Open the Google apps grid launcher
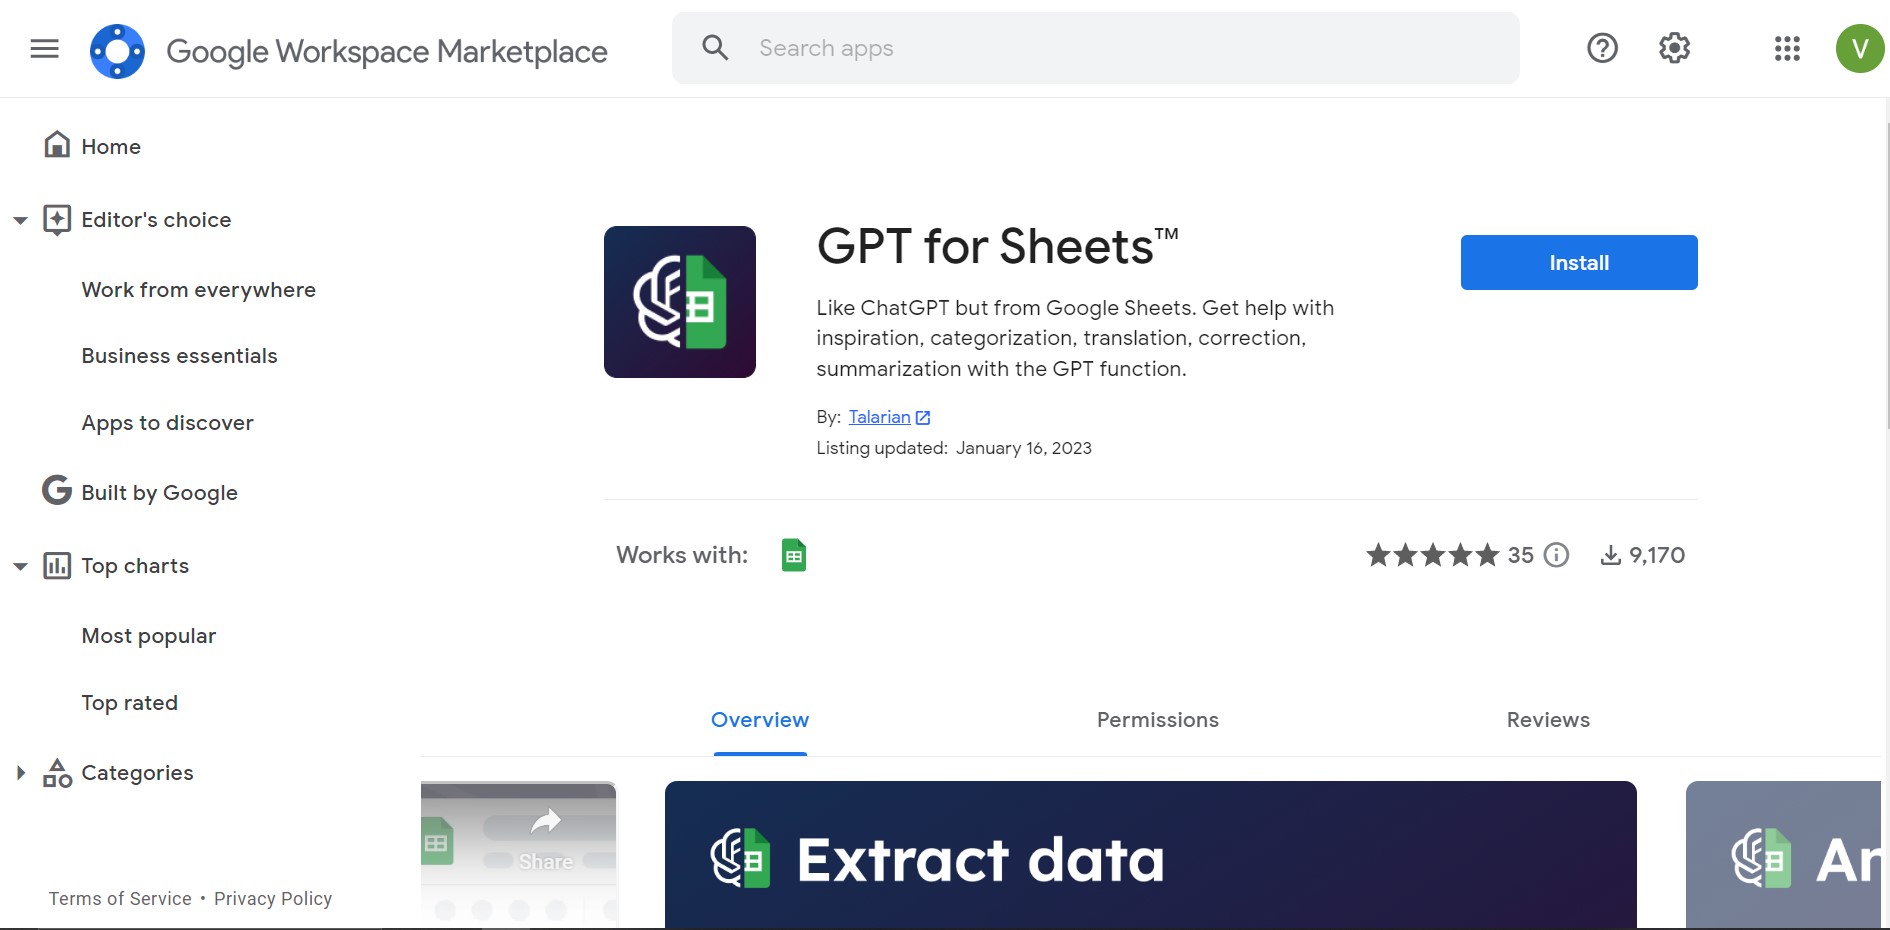Image resolution: width=1890 pixels, height=930 pixels. click(1786, 48)
